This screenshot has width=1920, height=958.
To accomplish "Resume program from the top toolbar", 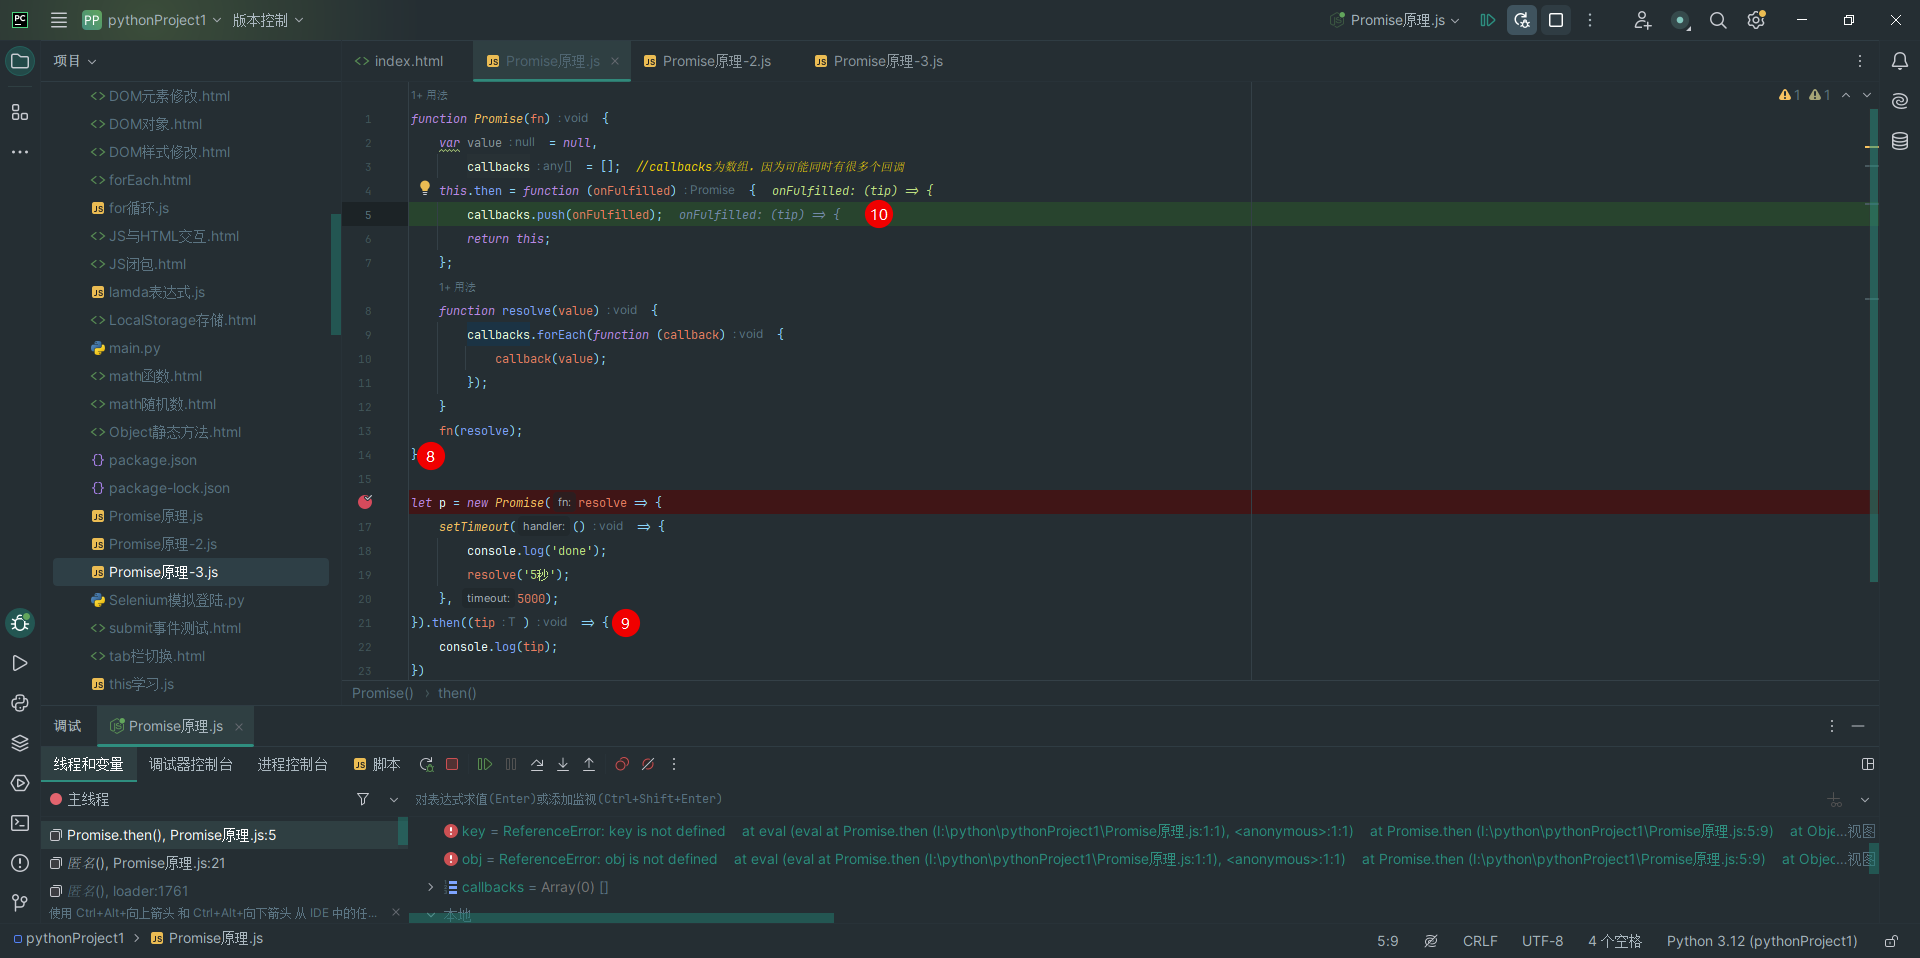I will (1488, 20).
